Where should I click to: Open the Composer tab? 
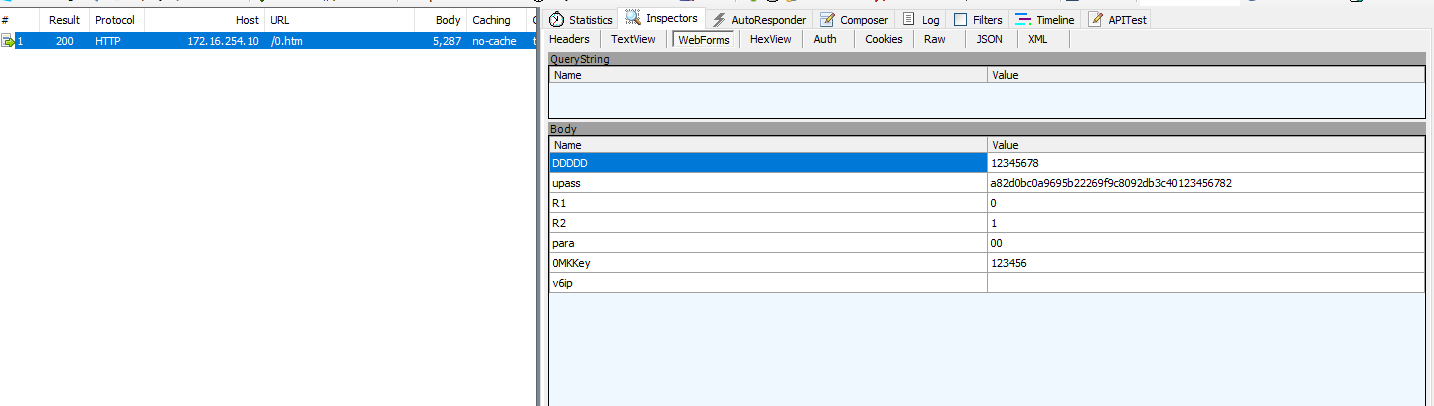tap(853, 19)
